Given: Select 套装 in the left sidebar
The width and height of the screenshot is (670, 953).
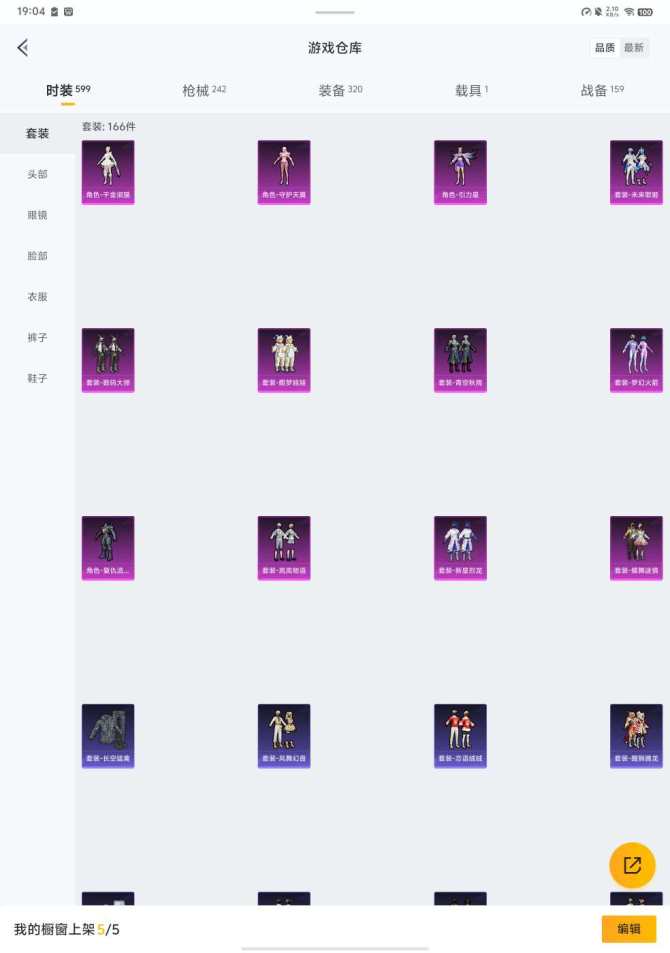Looking at the screenshot, I should (x=37, y=133).
